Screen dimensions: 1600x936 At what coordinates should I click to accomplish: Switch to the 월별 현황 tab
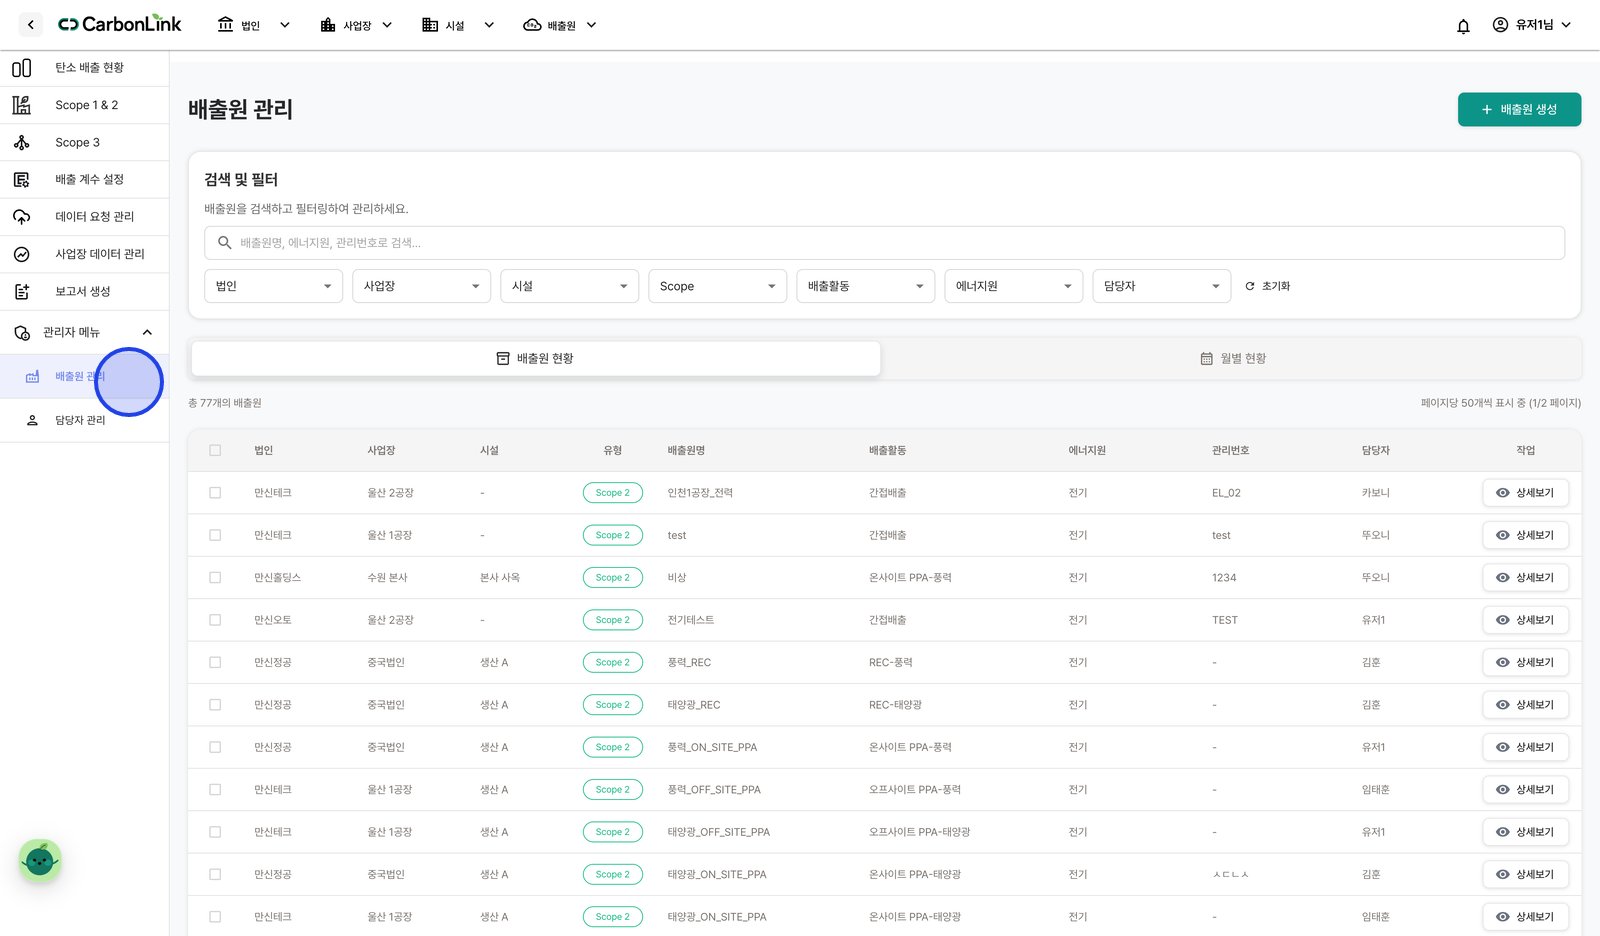(x=1232, y=358)
